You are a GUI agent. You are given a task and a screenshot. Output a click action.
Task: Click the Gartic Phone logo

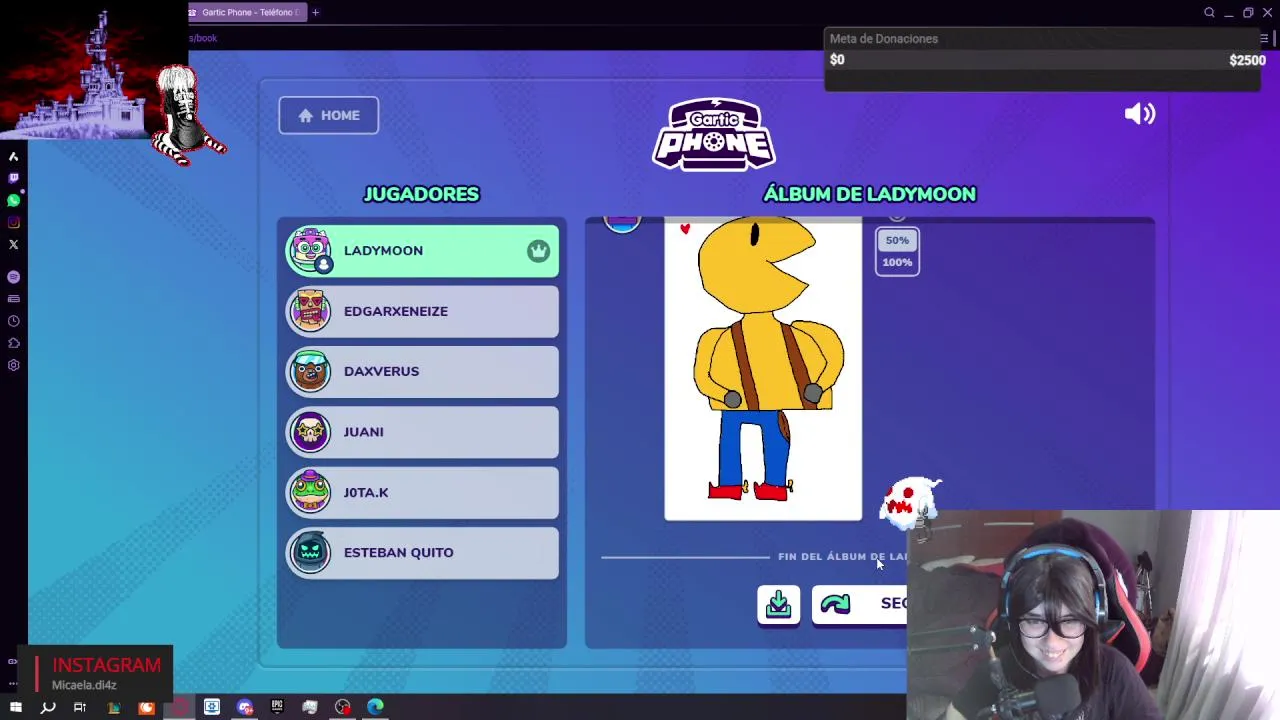click(x=714, y=134)
